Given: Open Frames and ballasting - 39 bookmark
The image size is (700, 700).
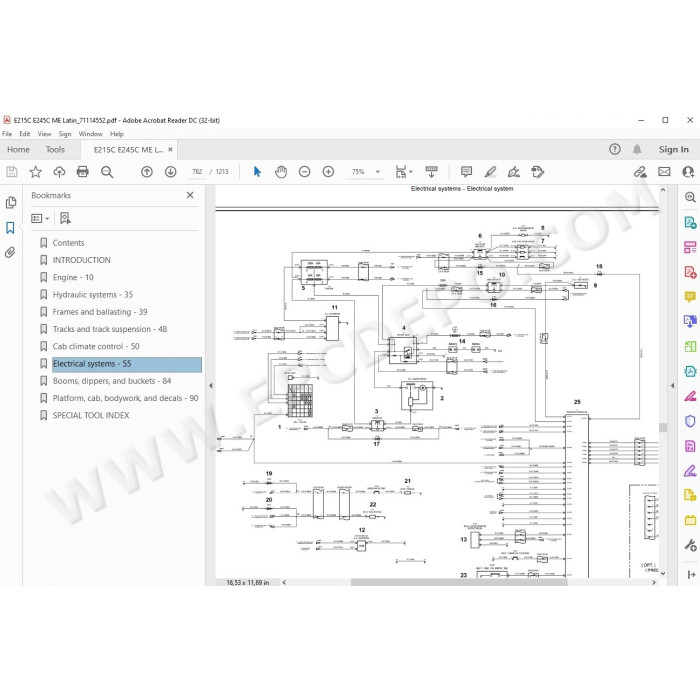Looking at the screenshot, I should [x=100, y=312].
